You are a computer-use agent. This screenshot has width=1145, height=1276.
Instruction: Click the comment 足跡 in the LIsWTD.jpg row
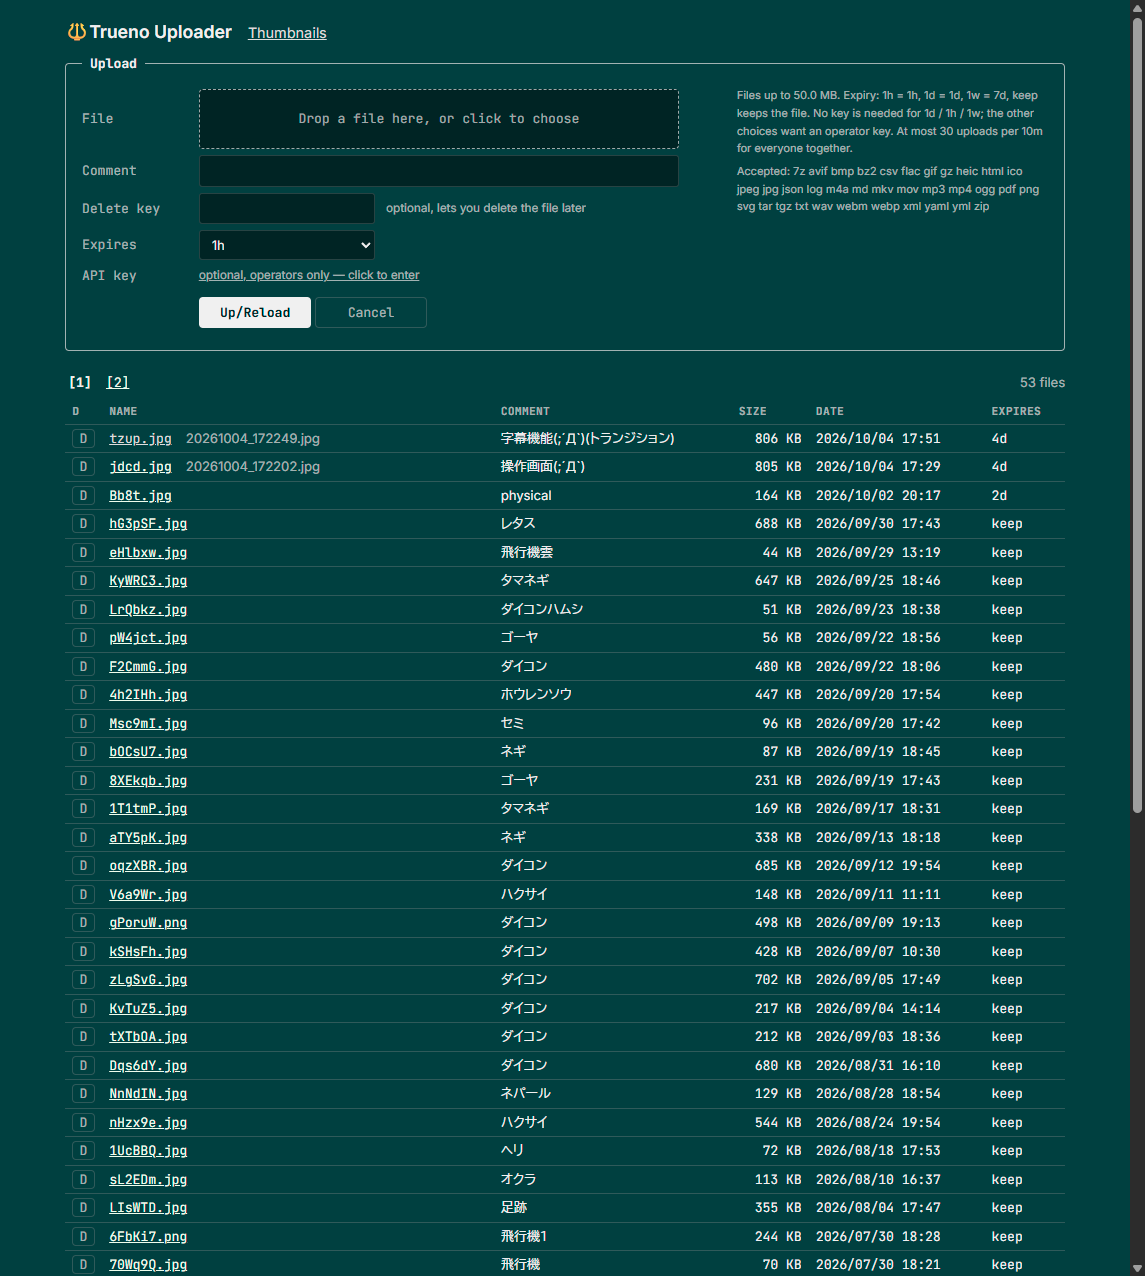tap(513, 1207)
